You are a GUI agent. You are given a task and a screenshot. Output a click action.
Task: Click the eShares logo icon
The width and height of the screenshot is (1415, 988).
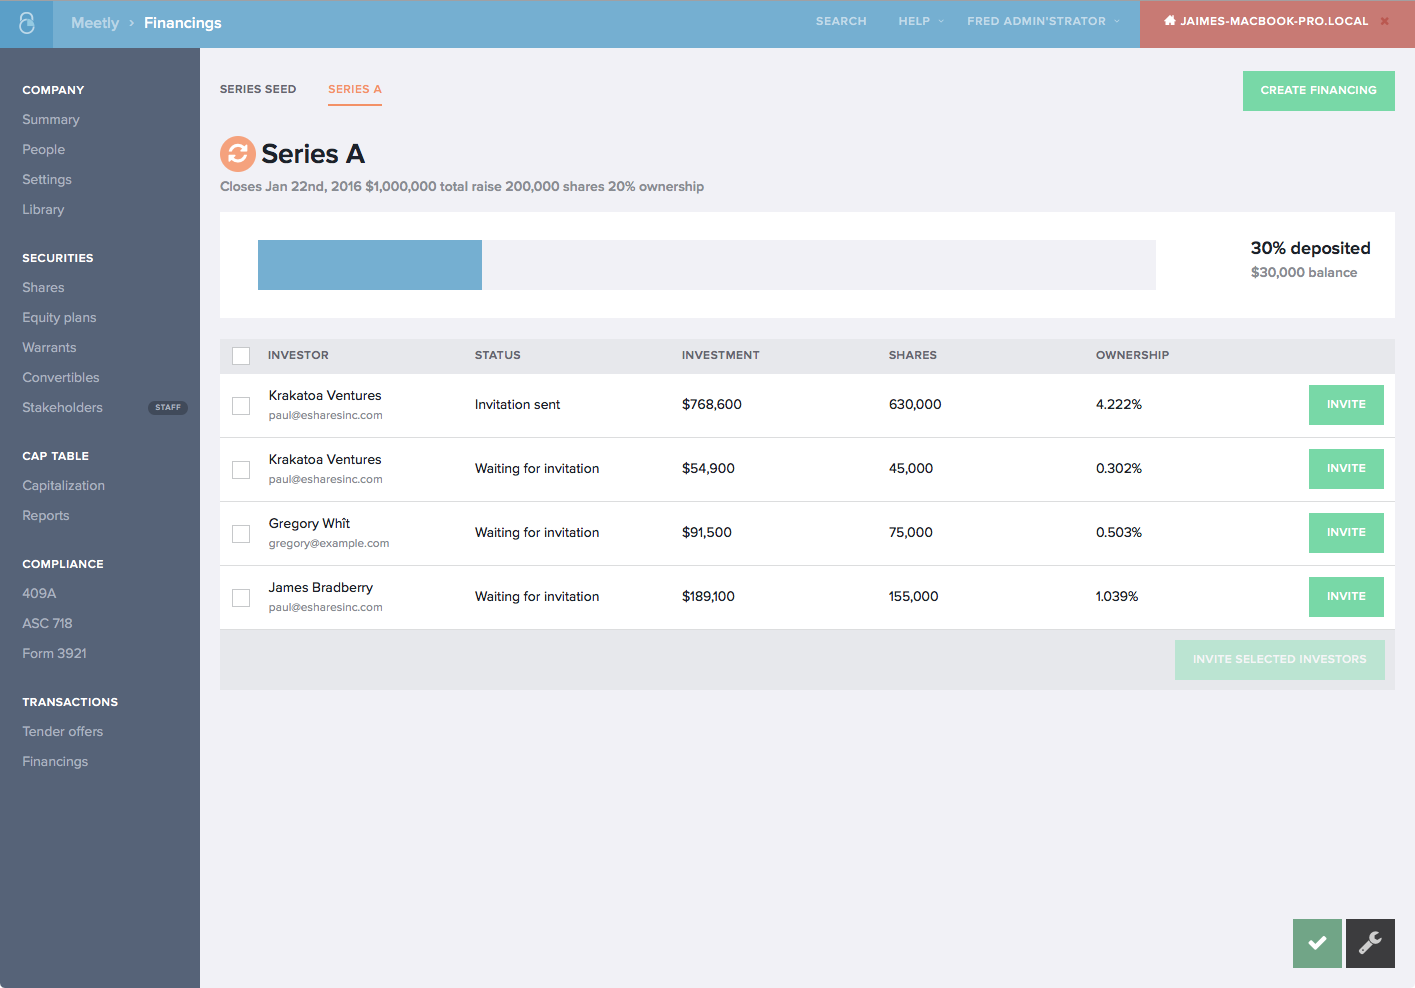[x=26, y=23]
